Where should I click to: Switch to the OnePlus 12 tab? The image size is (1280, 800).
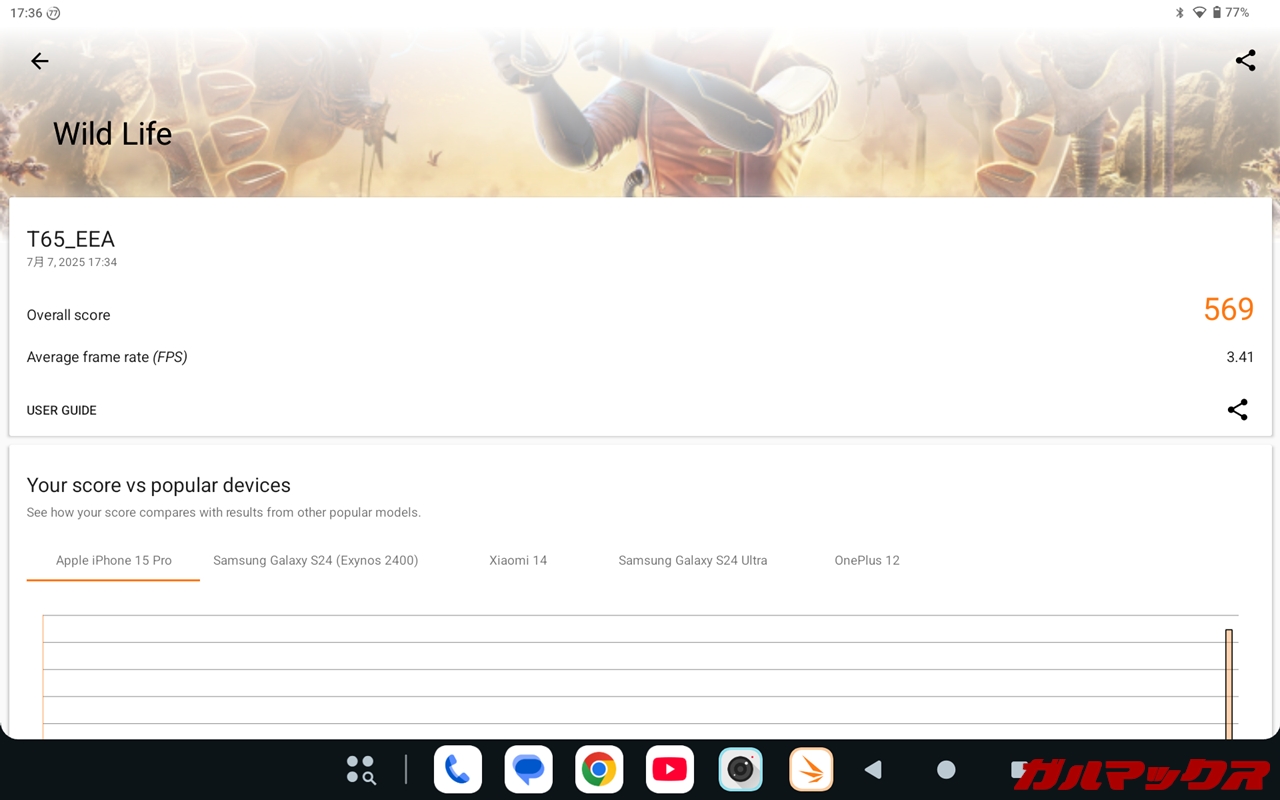867,561
